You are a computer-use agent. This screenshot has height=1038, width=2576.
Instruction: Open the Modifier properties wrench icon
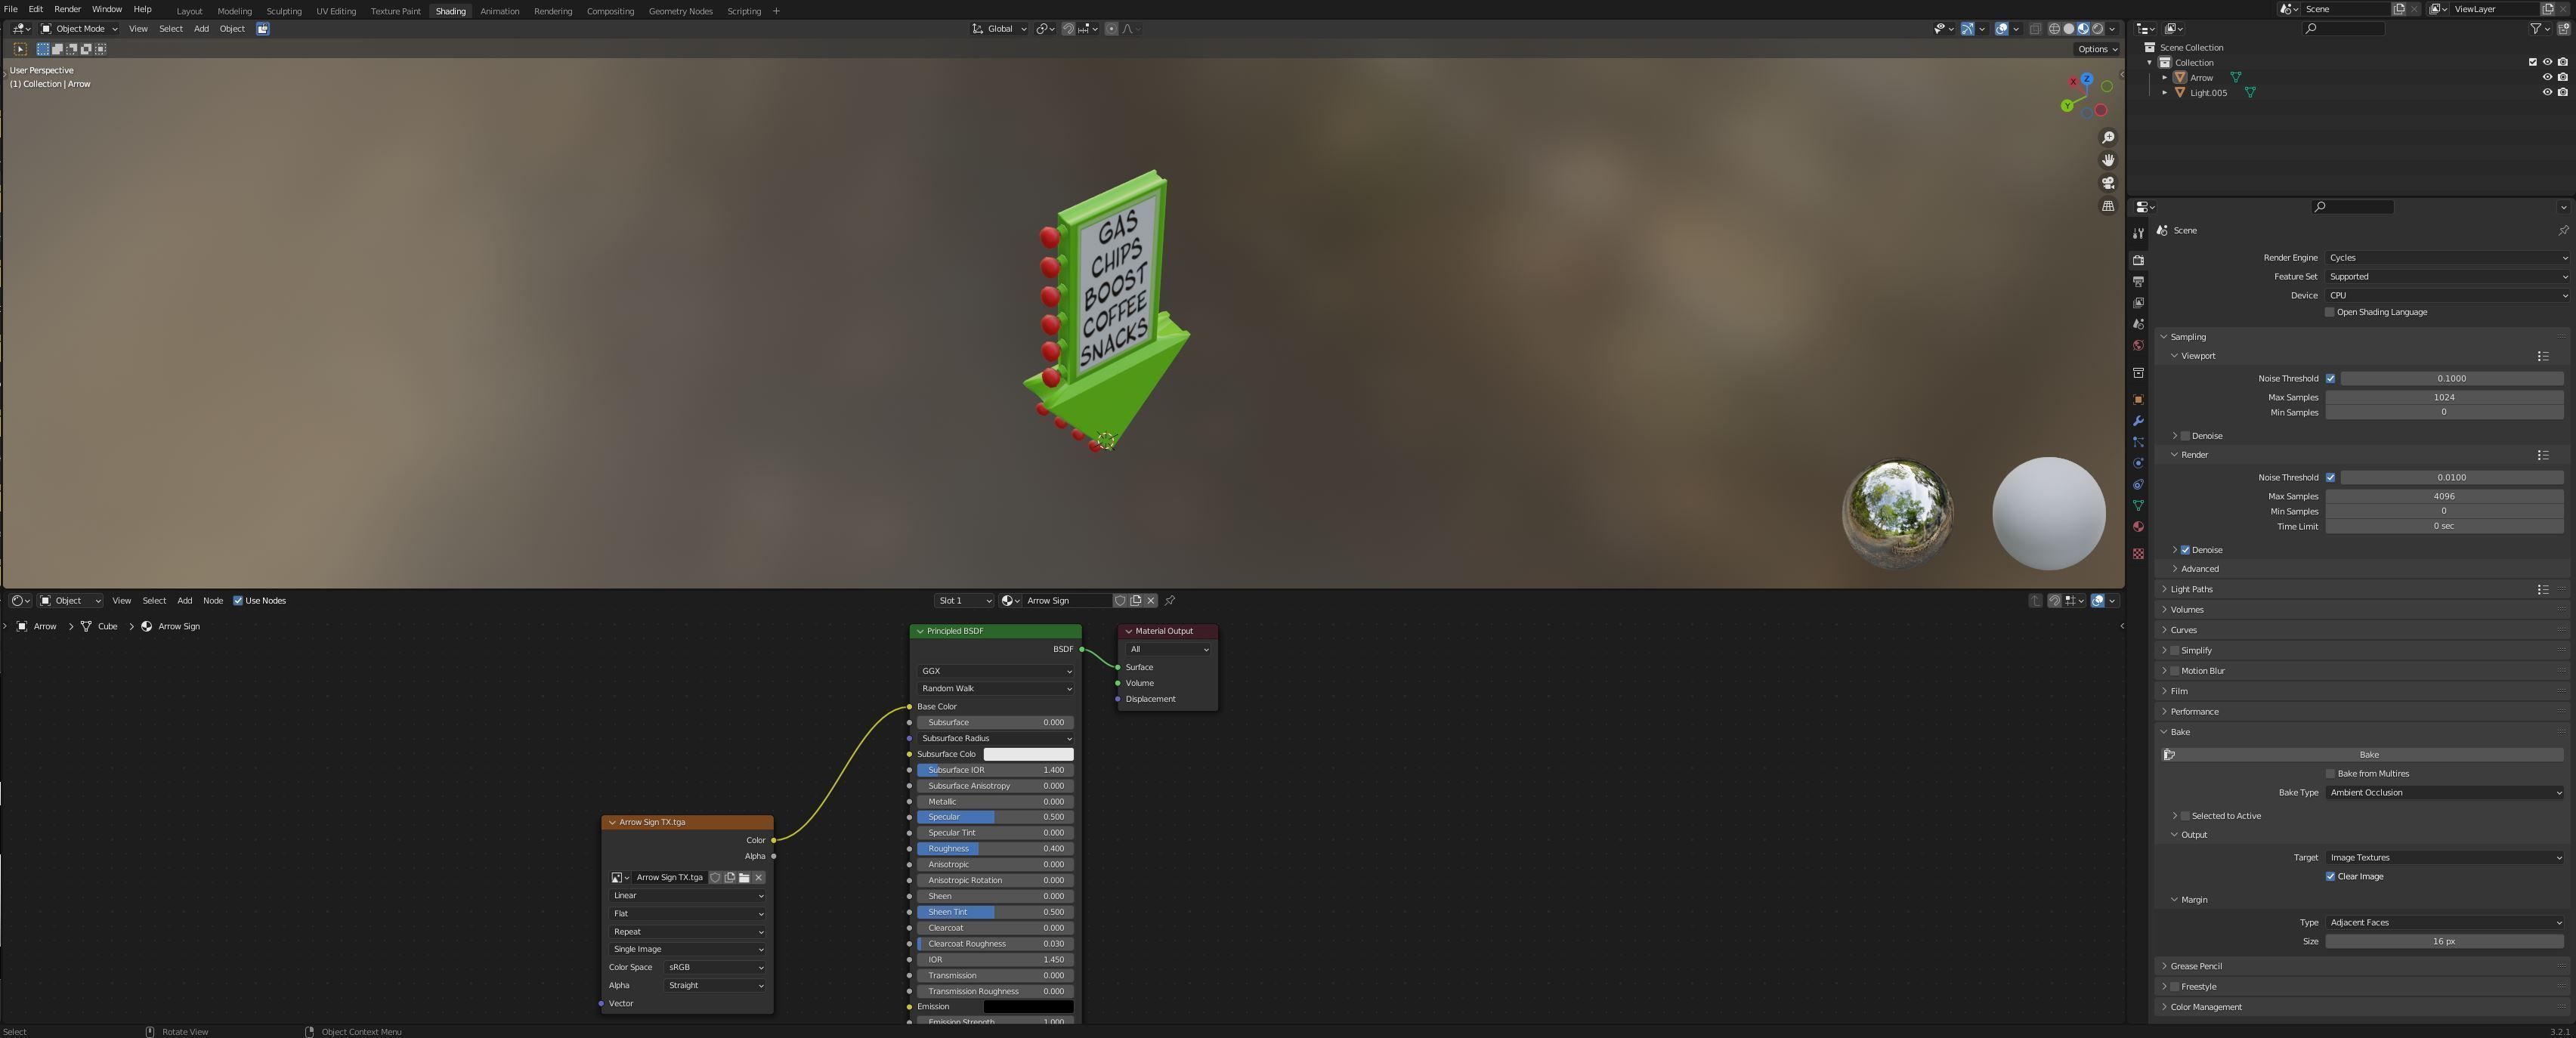point(2138,421)
